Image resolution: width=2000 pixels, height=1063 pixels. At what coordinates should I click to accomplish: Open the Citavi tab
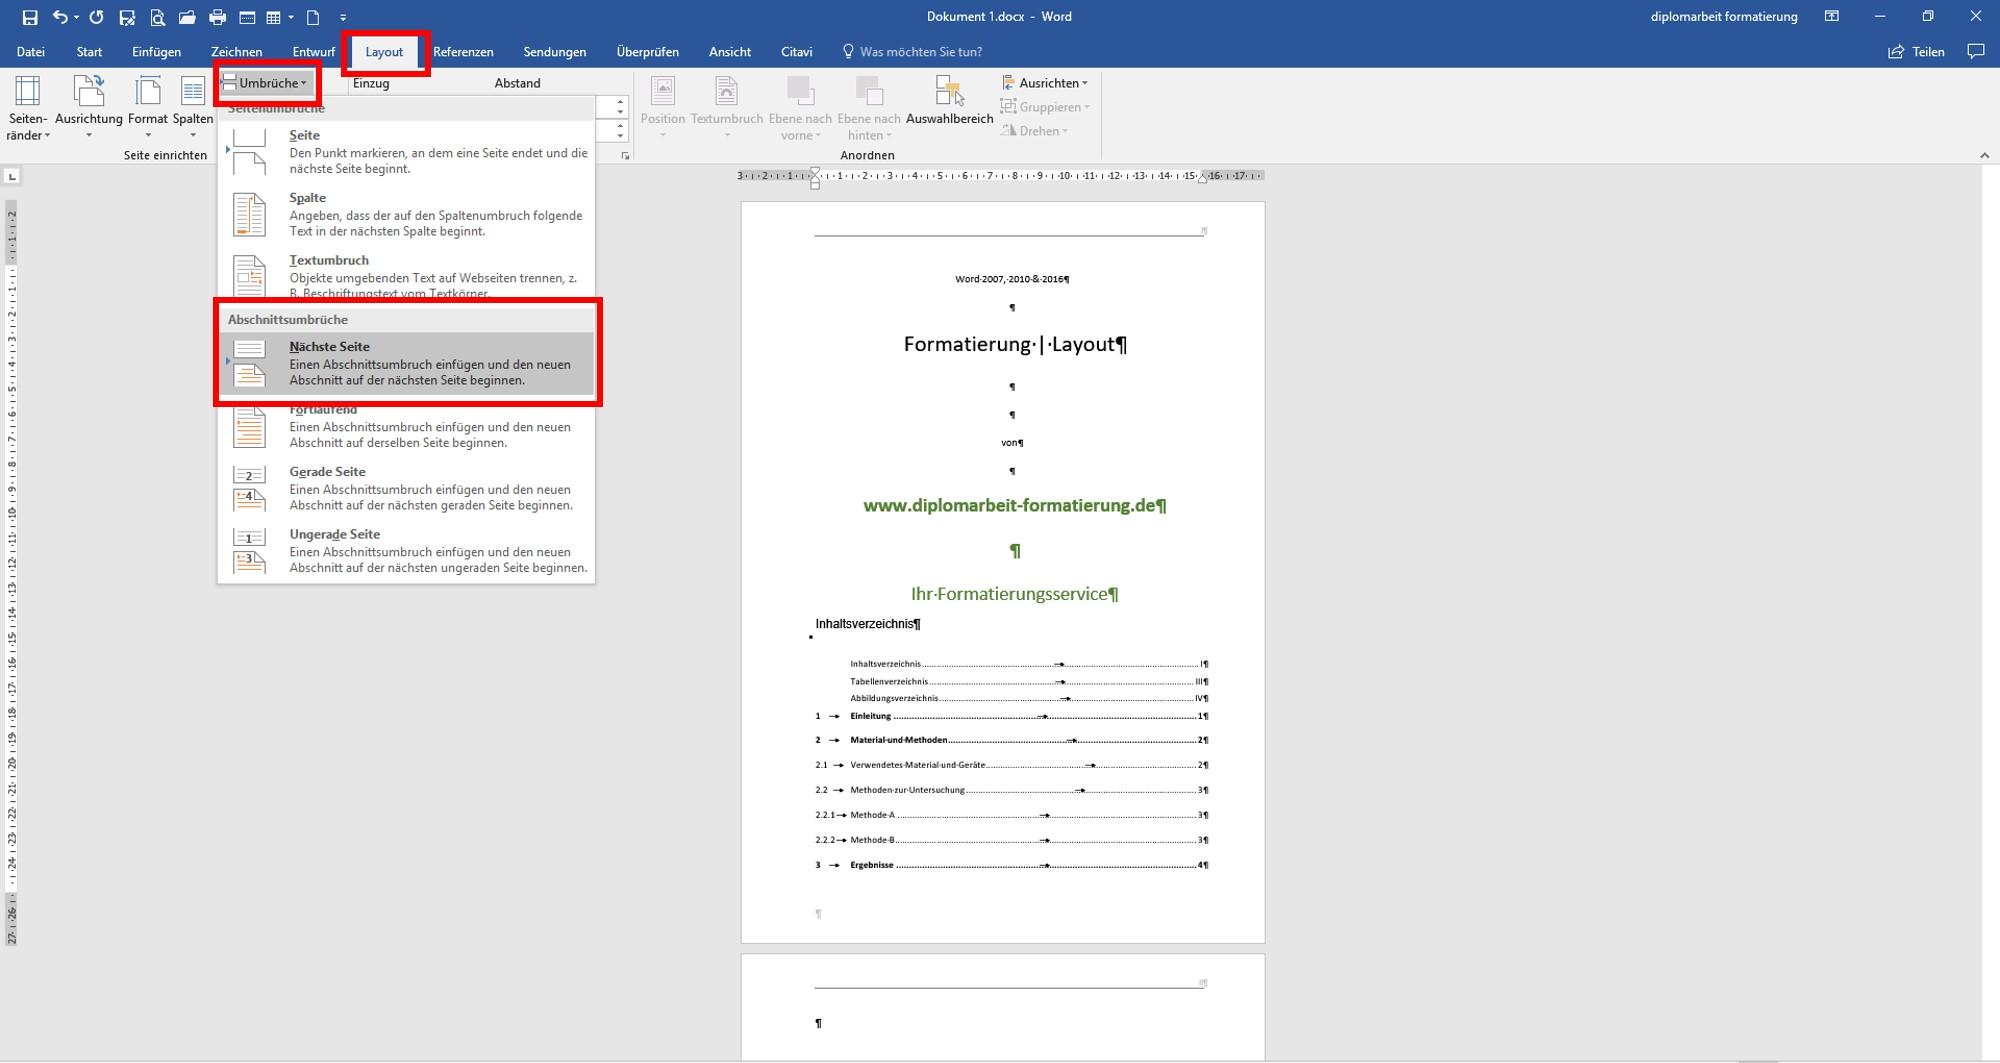click(797, 52)
